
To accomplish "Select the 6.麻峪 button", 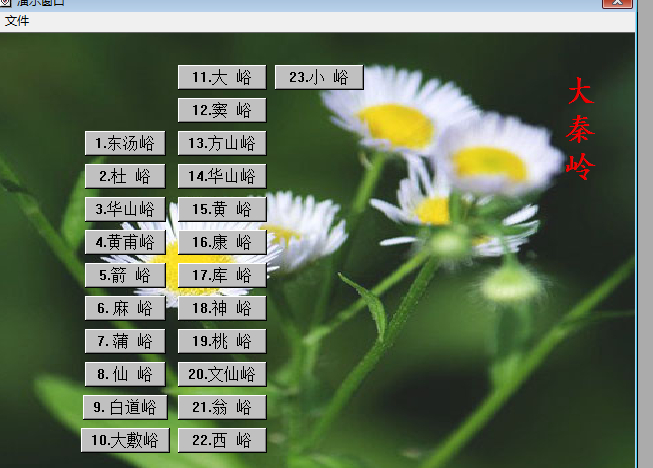I will pyautogui.click(x=125, y=308).
